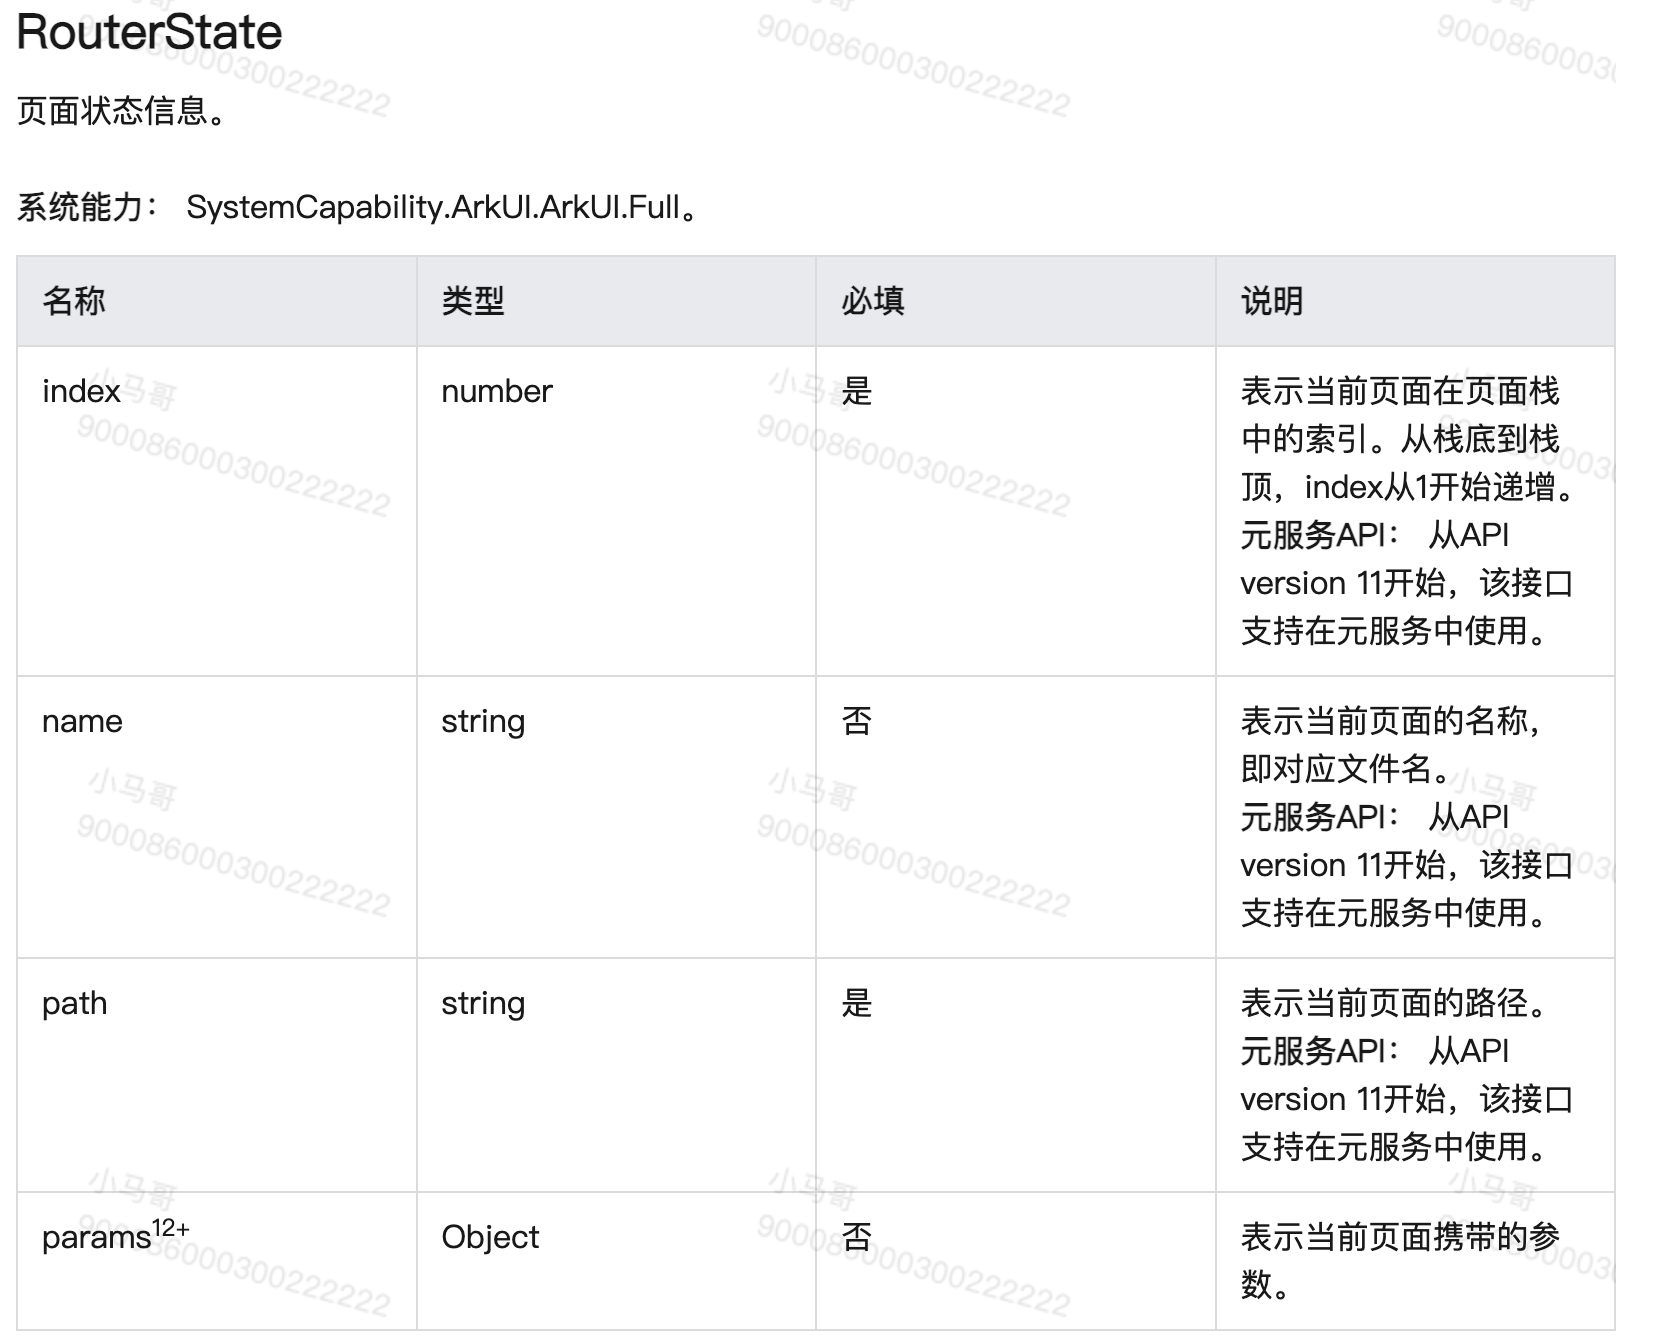
Task: Click the SystemCapability.ArkUI.ArkUI.Full text
Action: click(433, 207)
